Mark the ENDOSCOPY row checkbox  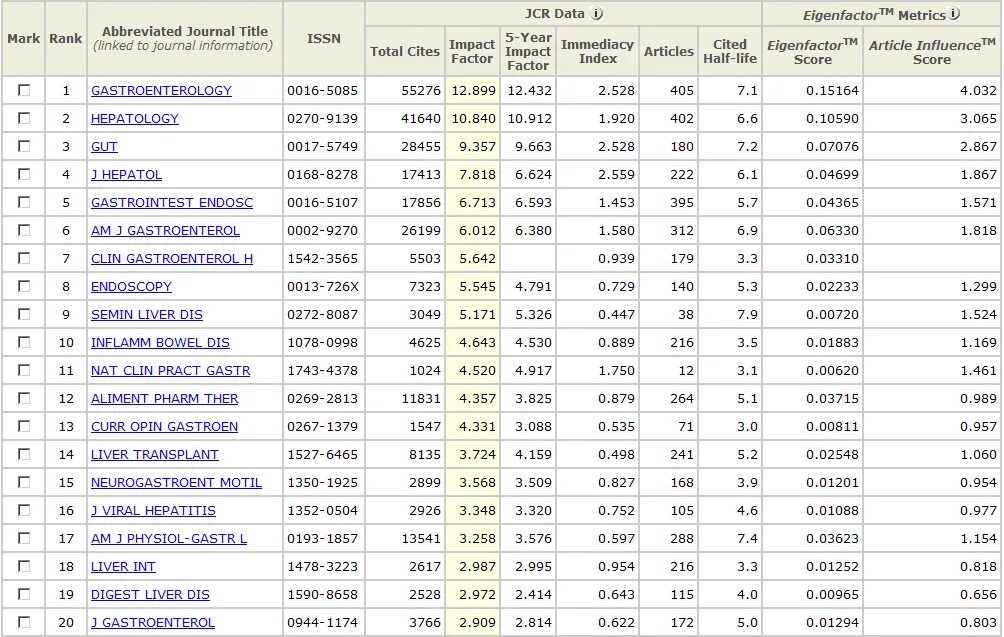pos(24,286)
